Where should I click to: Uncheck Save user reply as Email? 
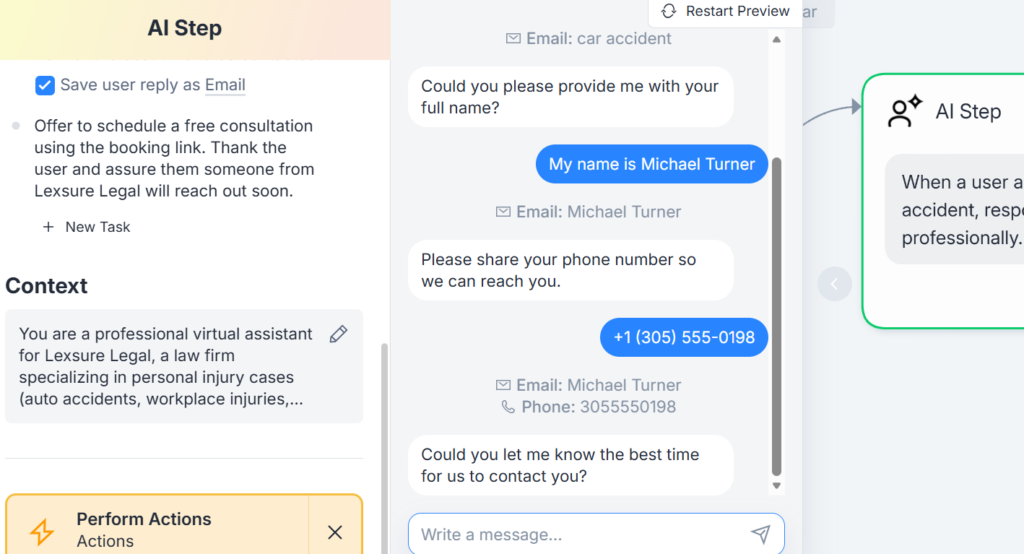coord(45,85)
